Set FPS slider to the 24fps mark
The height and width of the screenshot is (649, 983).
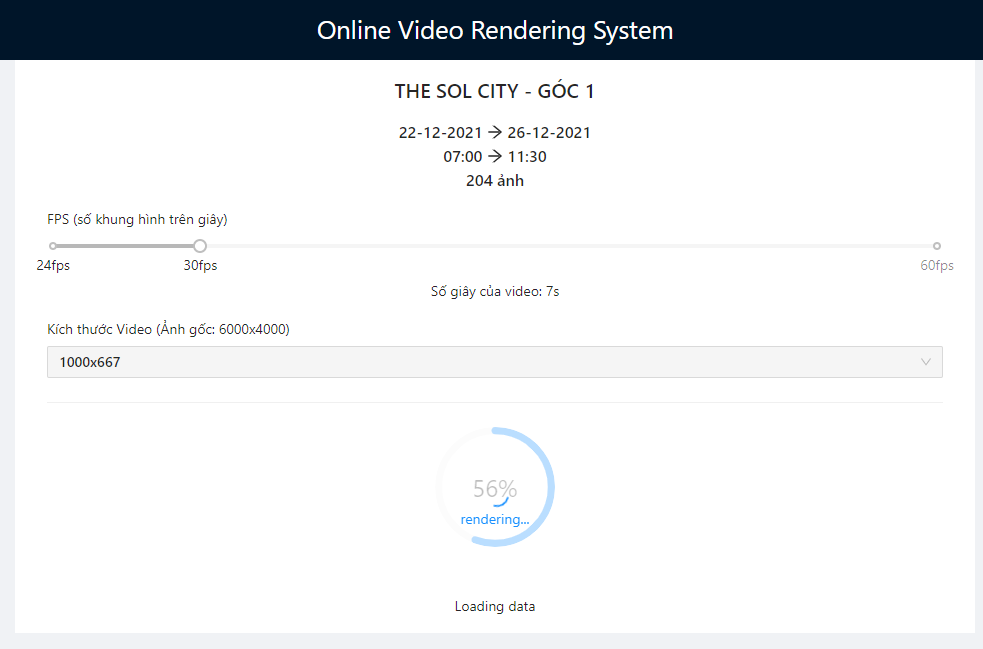53,246
